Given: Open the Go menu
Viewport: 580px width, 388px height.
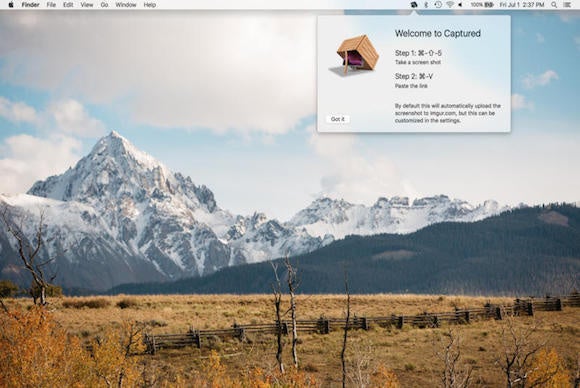Looking at the screenshot, I should click(104, 5).
